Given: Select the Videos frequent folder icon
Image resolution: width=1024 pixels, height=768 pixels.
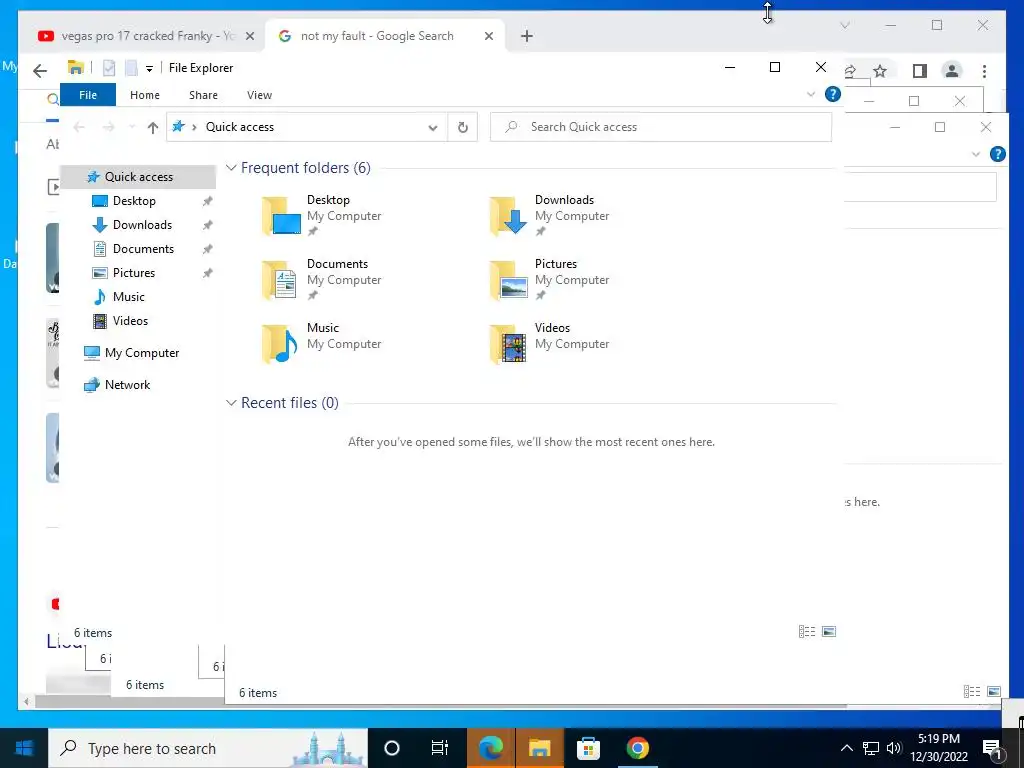Looking at the screenshot, I should [x=509, y=344].
